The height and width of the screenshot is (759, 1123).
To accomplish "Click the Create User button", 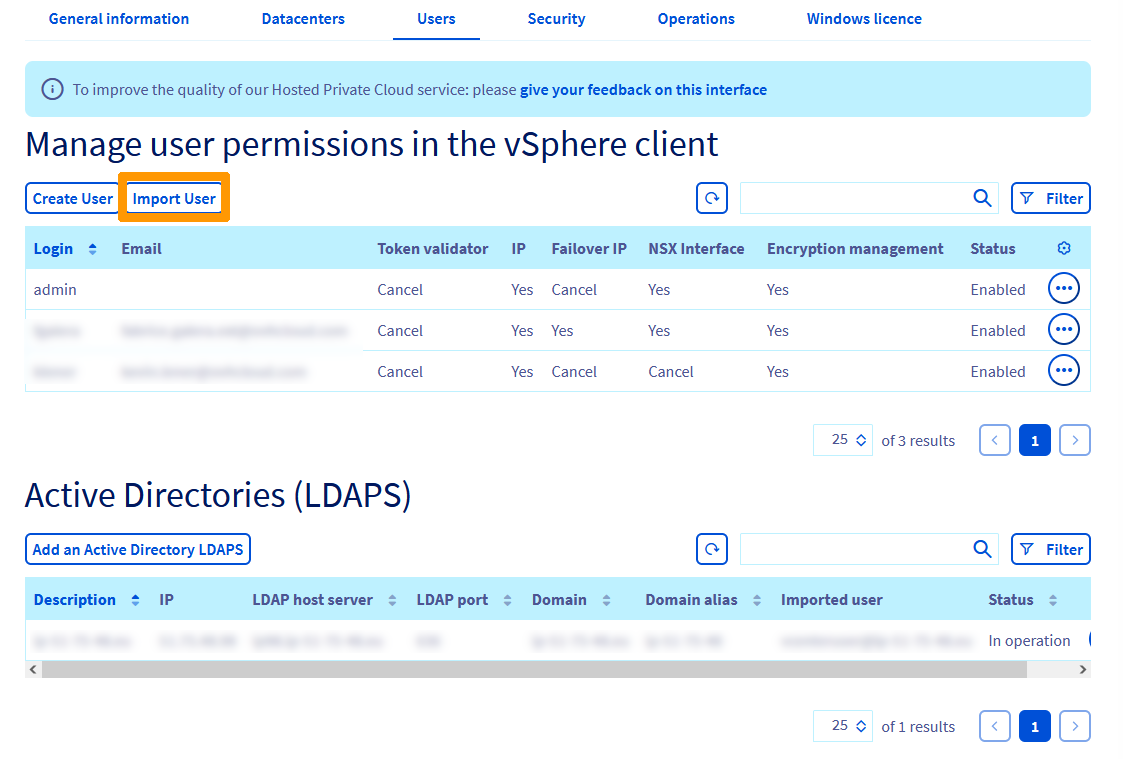I will click(x=72, y=198).
